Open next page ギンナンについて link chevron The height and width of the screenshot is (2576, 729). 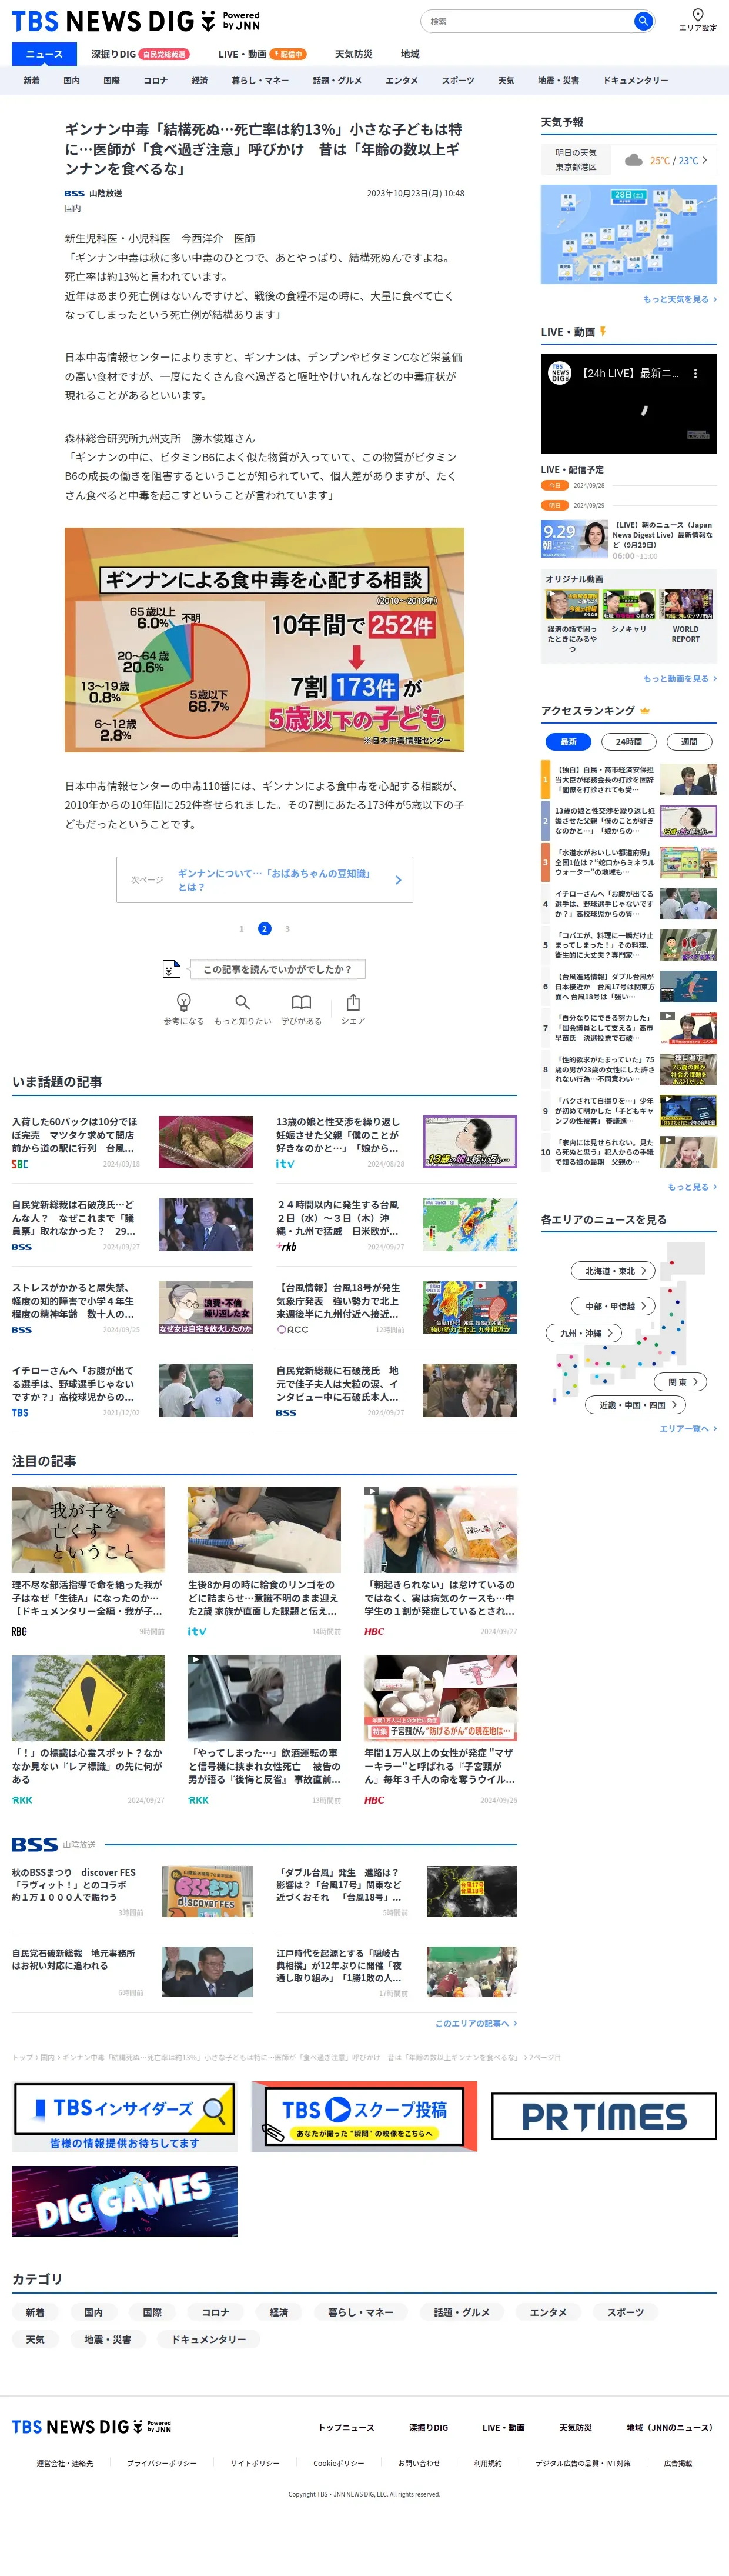pos(398,880)
